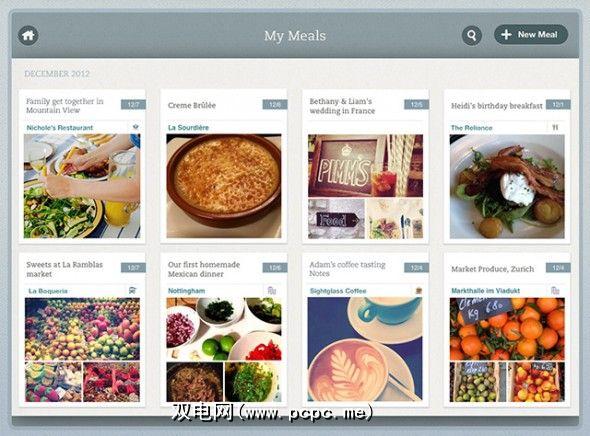Open the Creme Brûlée dish photo
590x436 pixels.
pyautogui.click(x=224, y=186)
